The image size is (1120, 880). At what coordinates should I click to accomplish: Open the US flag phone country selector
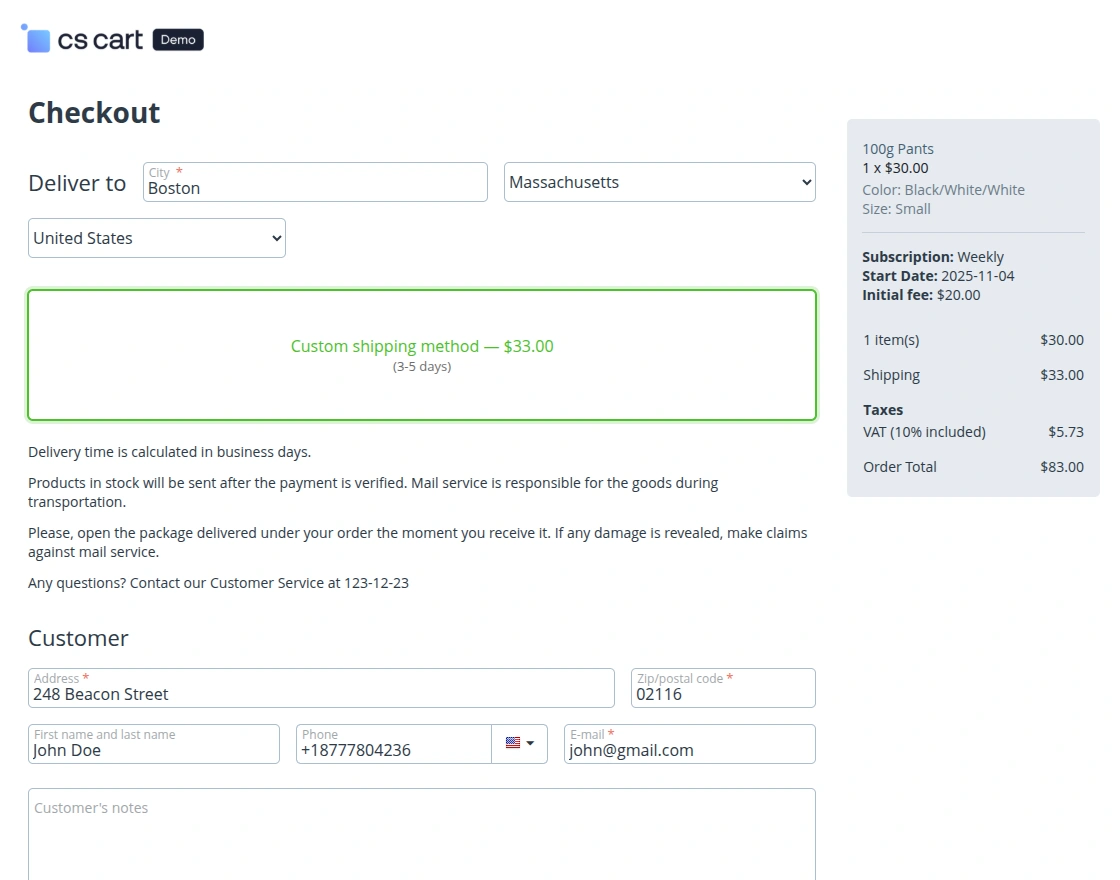519,744
